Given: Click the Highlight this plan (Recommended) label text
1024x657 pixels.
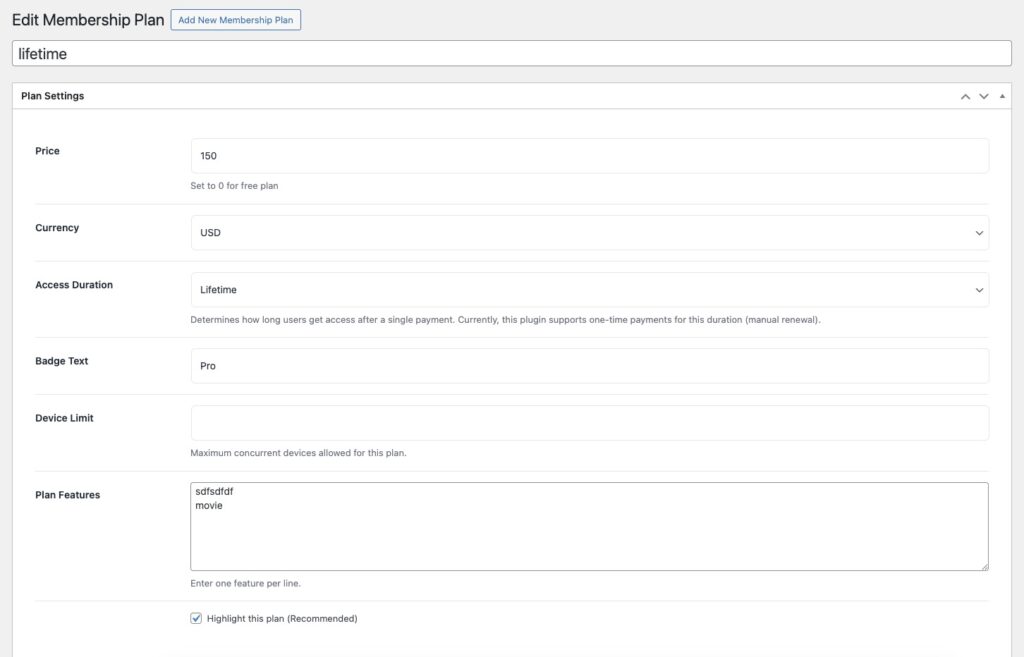Looking at the screenshot, I should [x=282, y=618].
